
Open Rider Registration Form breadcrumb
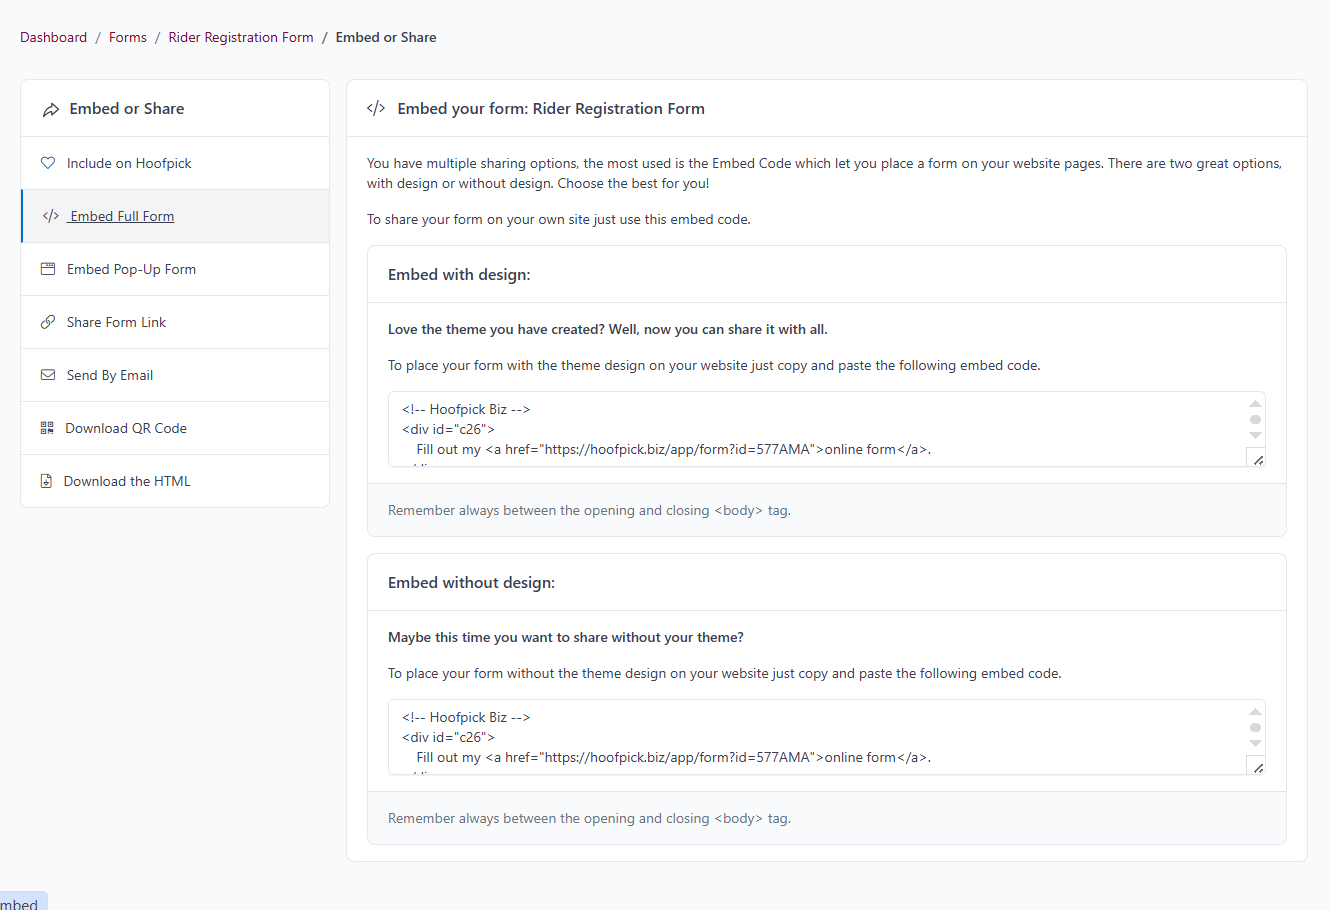(x=241, y=37)
